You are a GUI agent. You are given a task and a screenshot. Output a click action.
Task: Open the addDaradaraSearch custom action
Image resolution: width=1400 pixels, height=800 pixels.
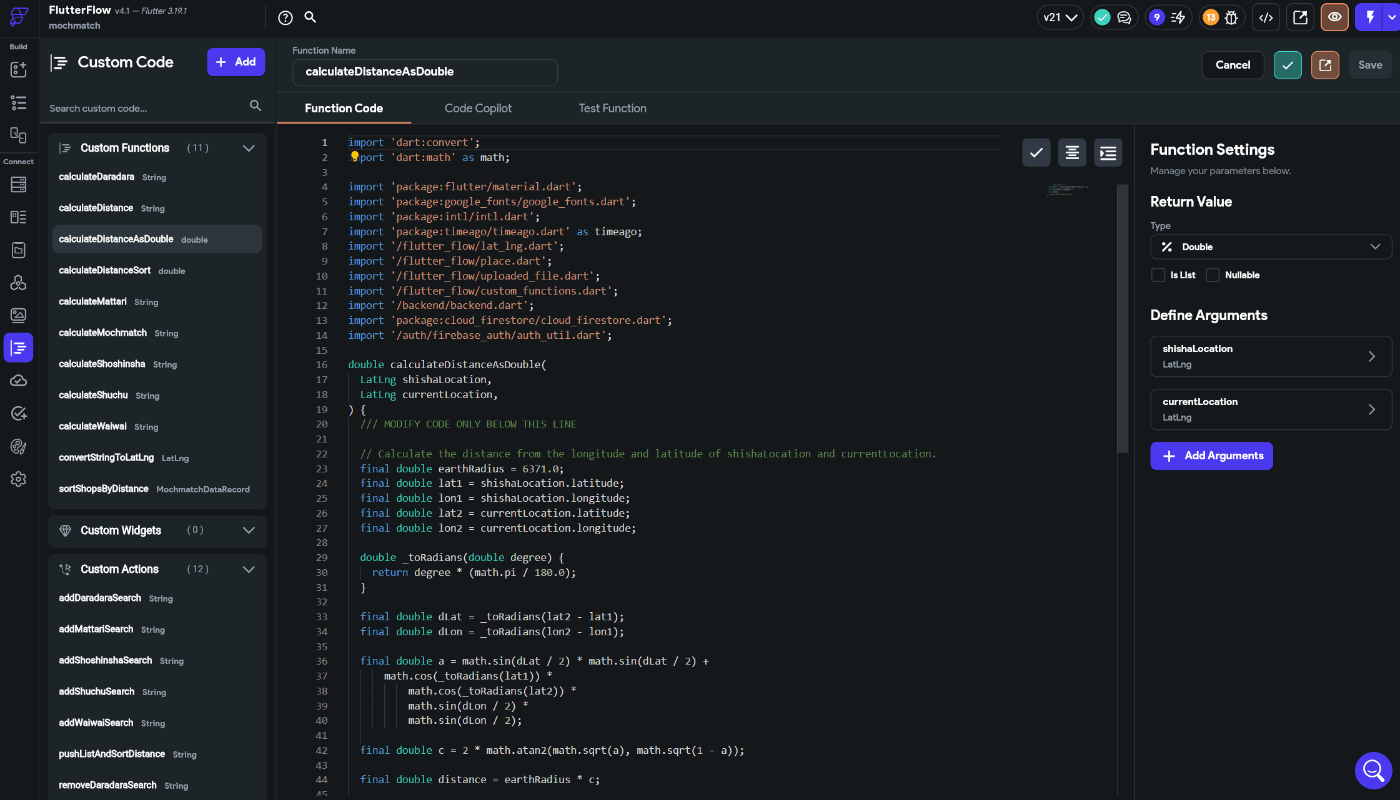coord(157,598)
